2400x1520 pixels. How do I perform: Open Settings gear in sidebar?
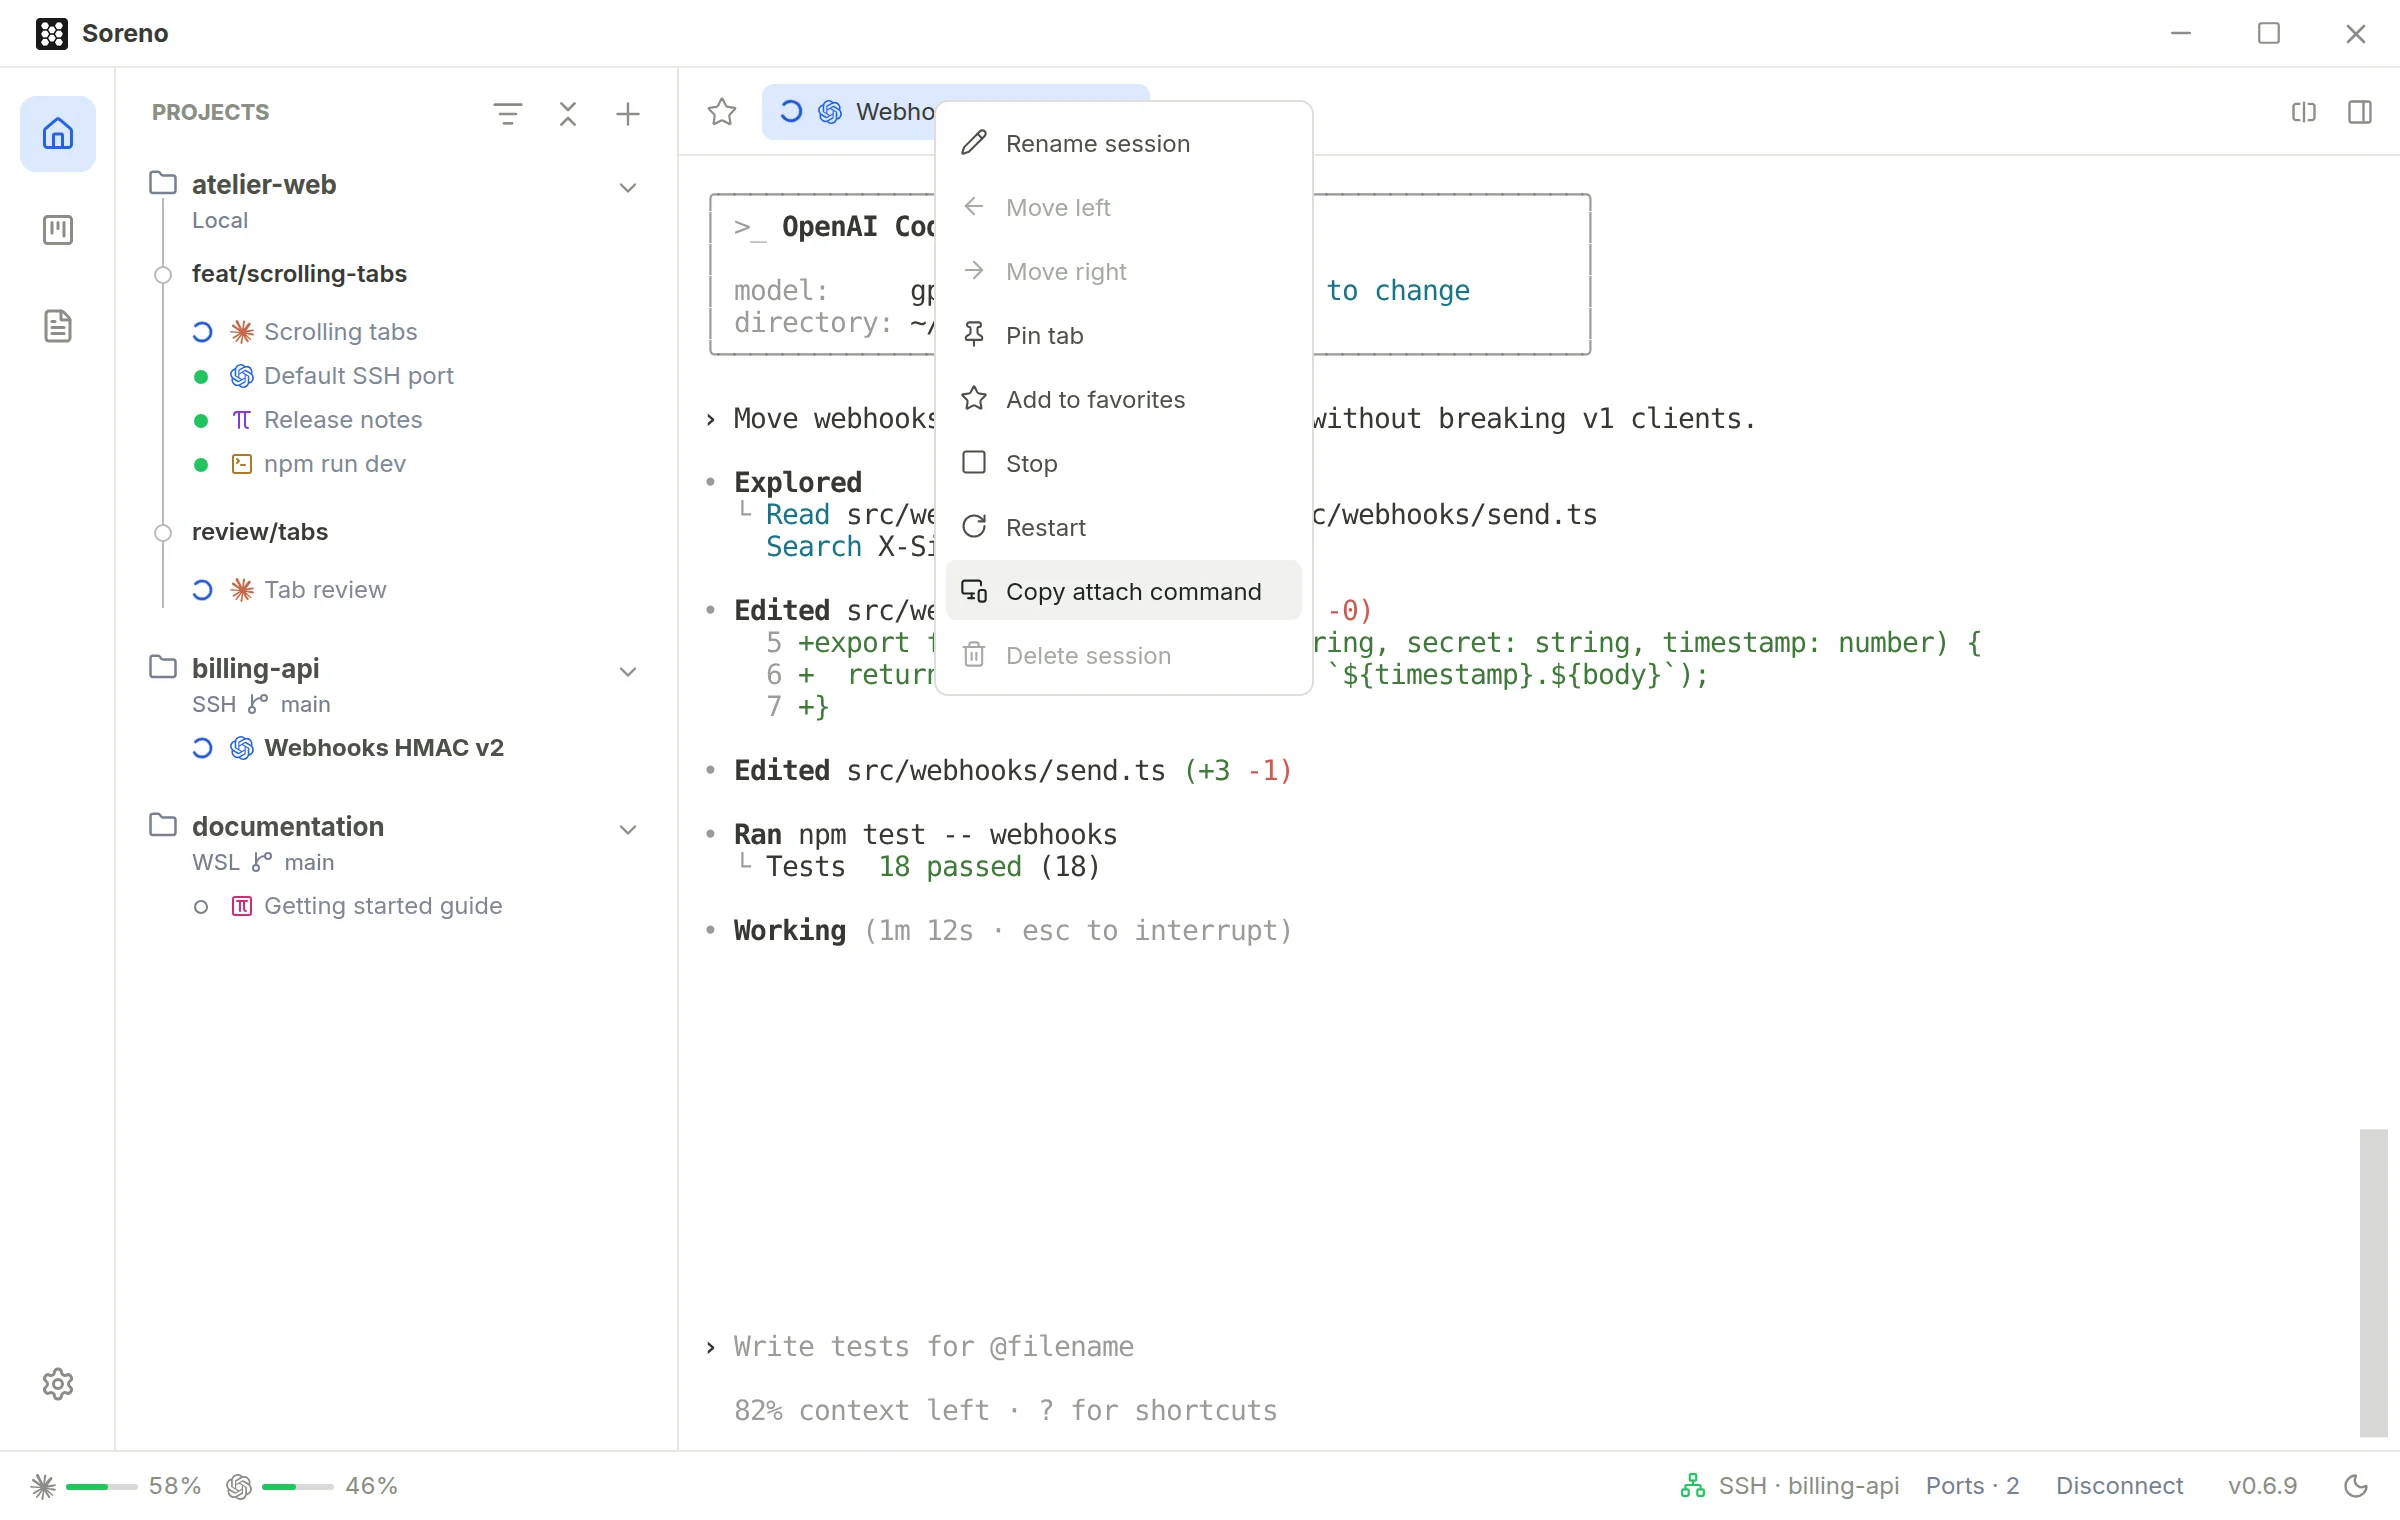click(58, 1384)
